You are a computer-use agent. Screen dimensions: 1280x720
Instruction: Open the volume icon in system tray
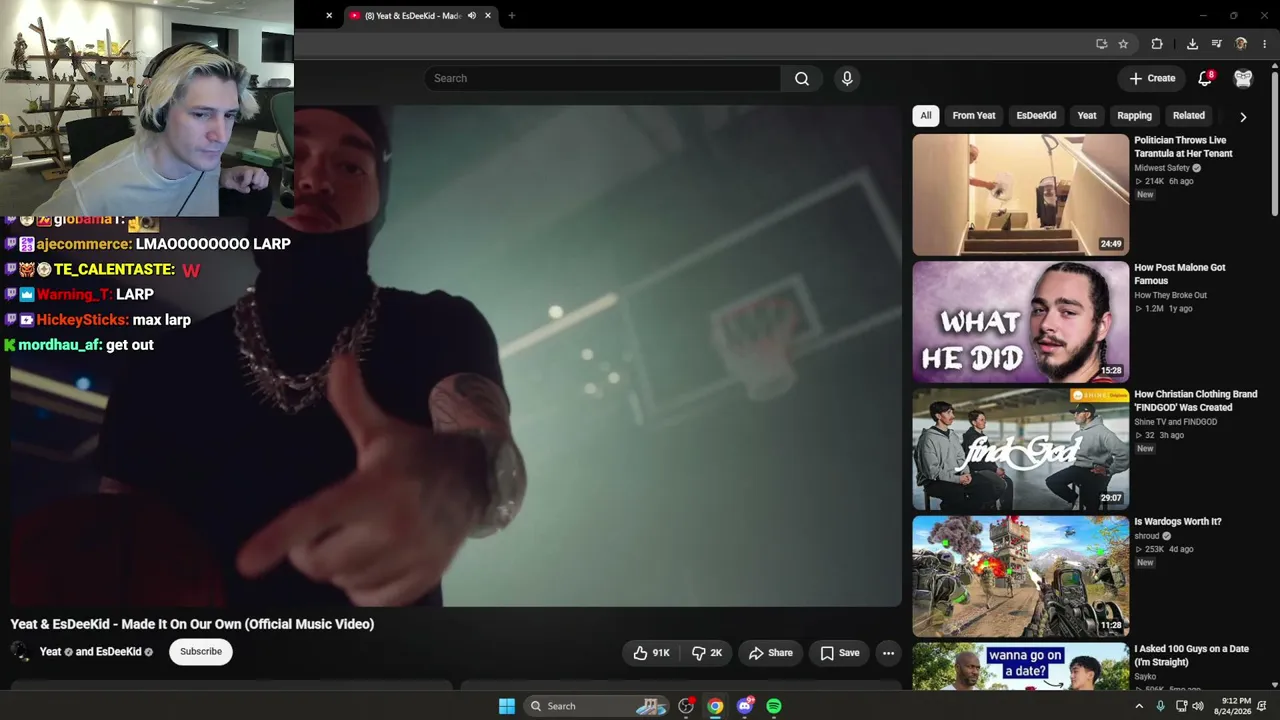1198,706
